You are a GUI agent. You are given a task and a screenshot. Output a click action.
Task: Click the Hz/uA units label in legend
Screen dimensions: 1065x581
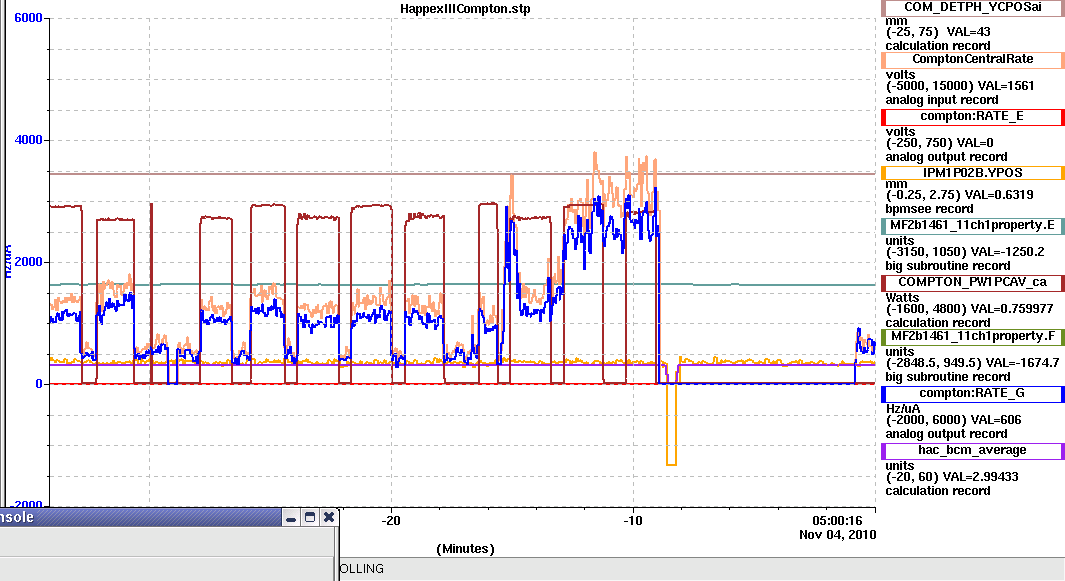click(903, 409)
